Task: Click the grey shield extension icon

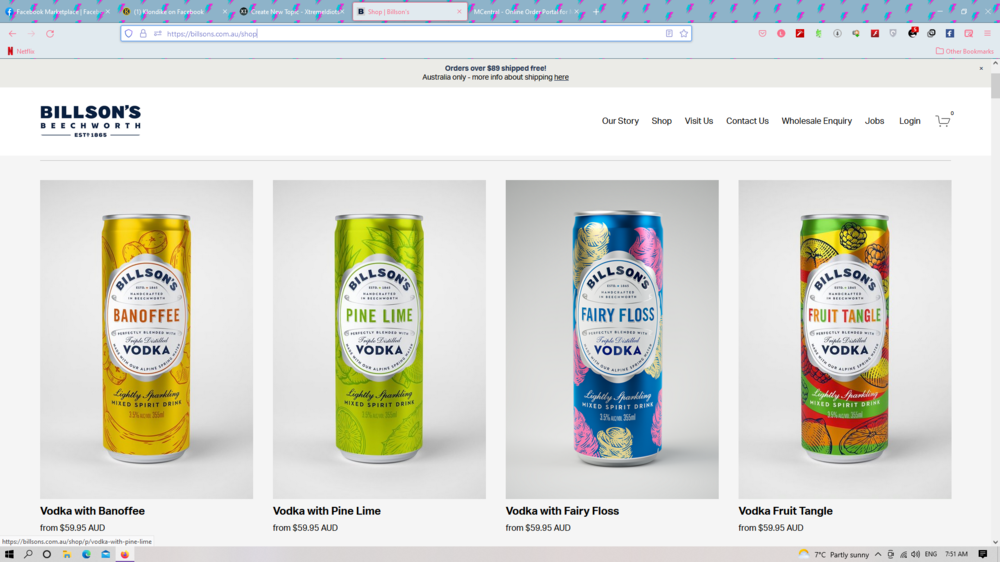Action: point(893,34)
